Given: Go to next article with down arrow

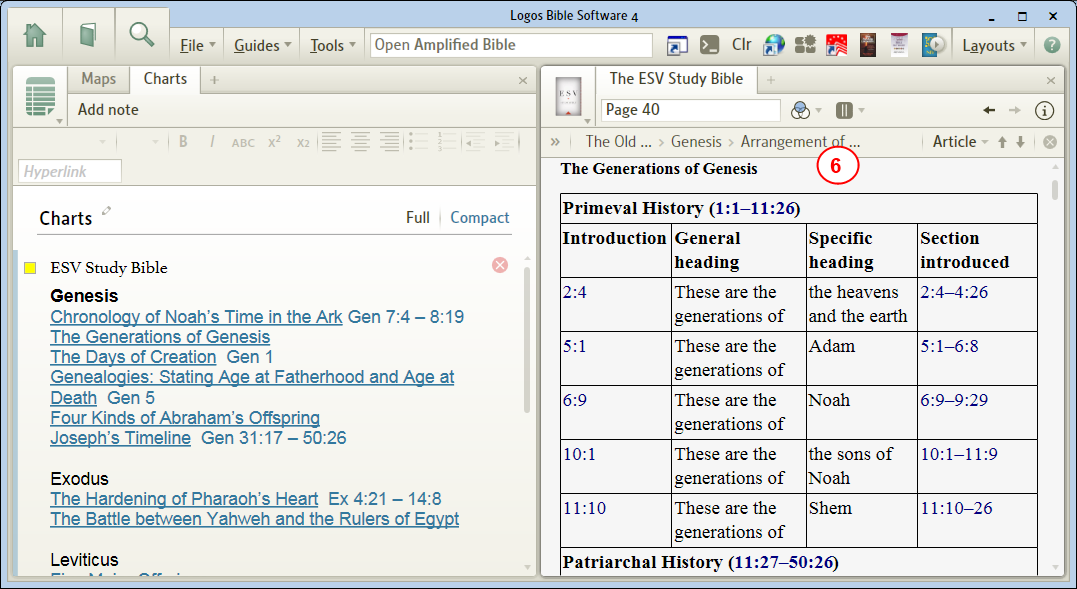Looking at the screenshot, I should tap(1021, 142).
